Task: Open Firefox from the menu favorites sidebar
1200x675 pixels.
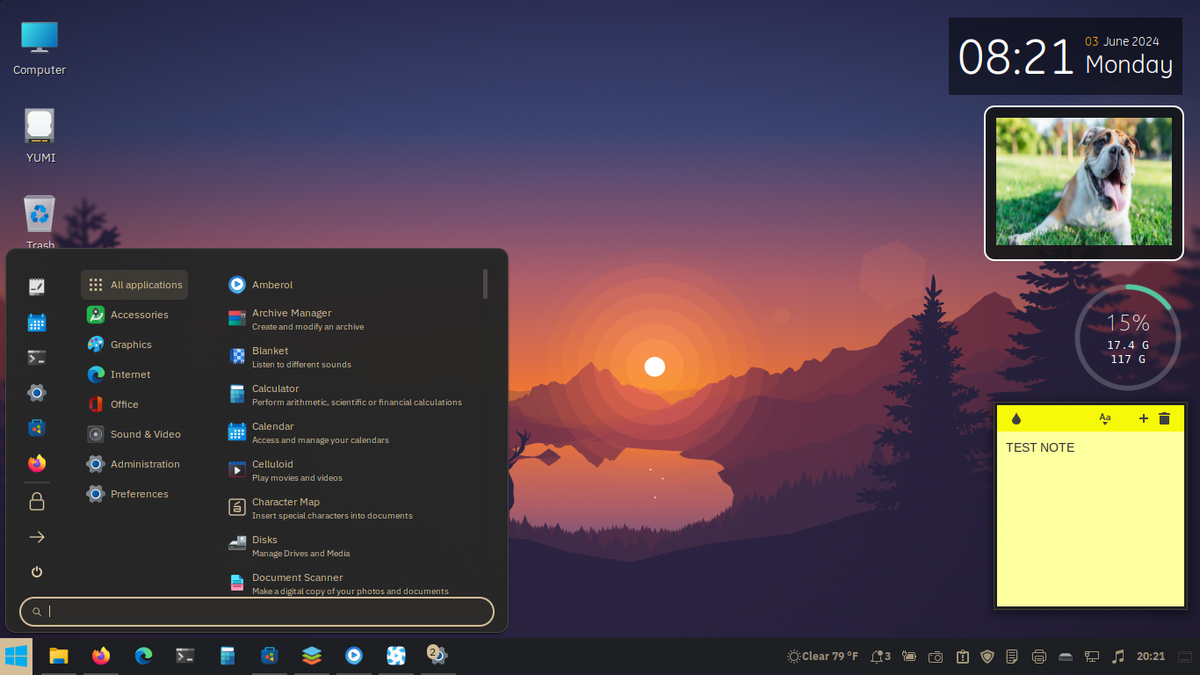Action: 37,464
